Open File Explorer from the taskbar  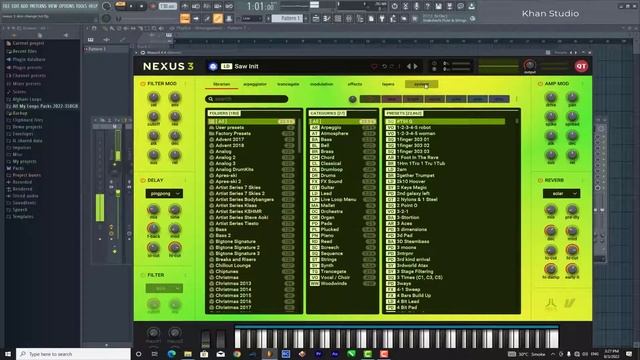click(x=188, y=354)
